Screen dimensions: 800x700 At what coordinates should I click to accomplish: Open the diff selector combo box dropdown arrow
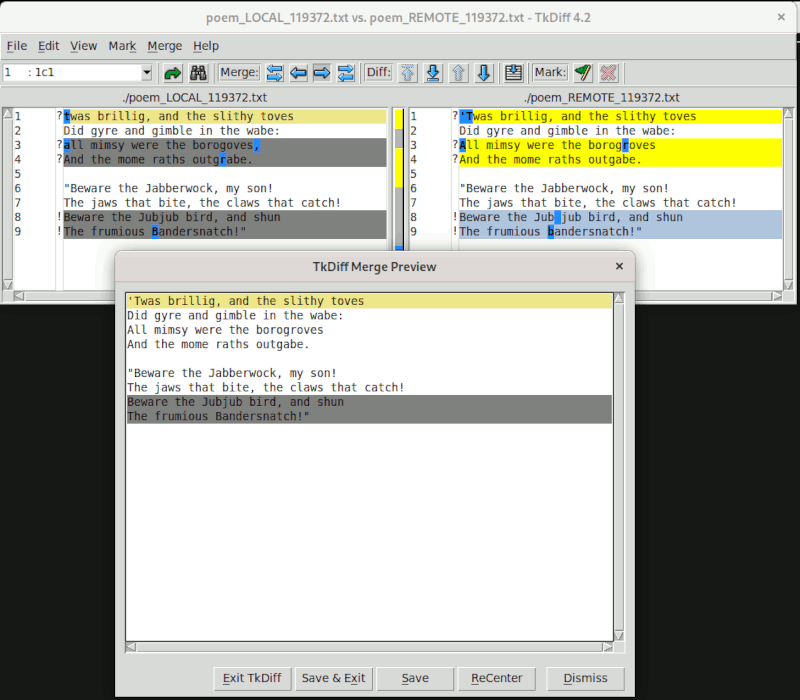[146, 72]
